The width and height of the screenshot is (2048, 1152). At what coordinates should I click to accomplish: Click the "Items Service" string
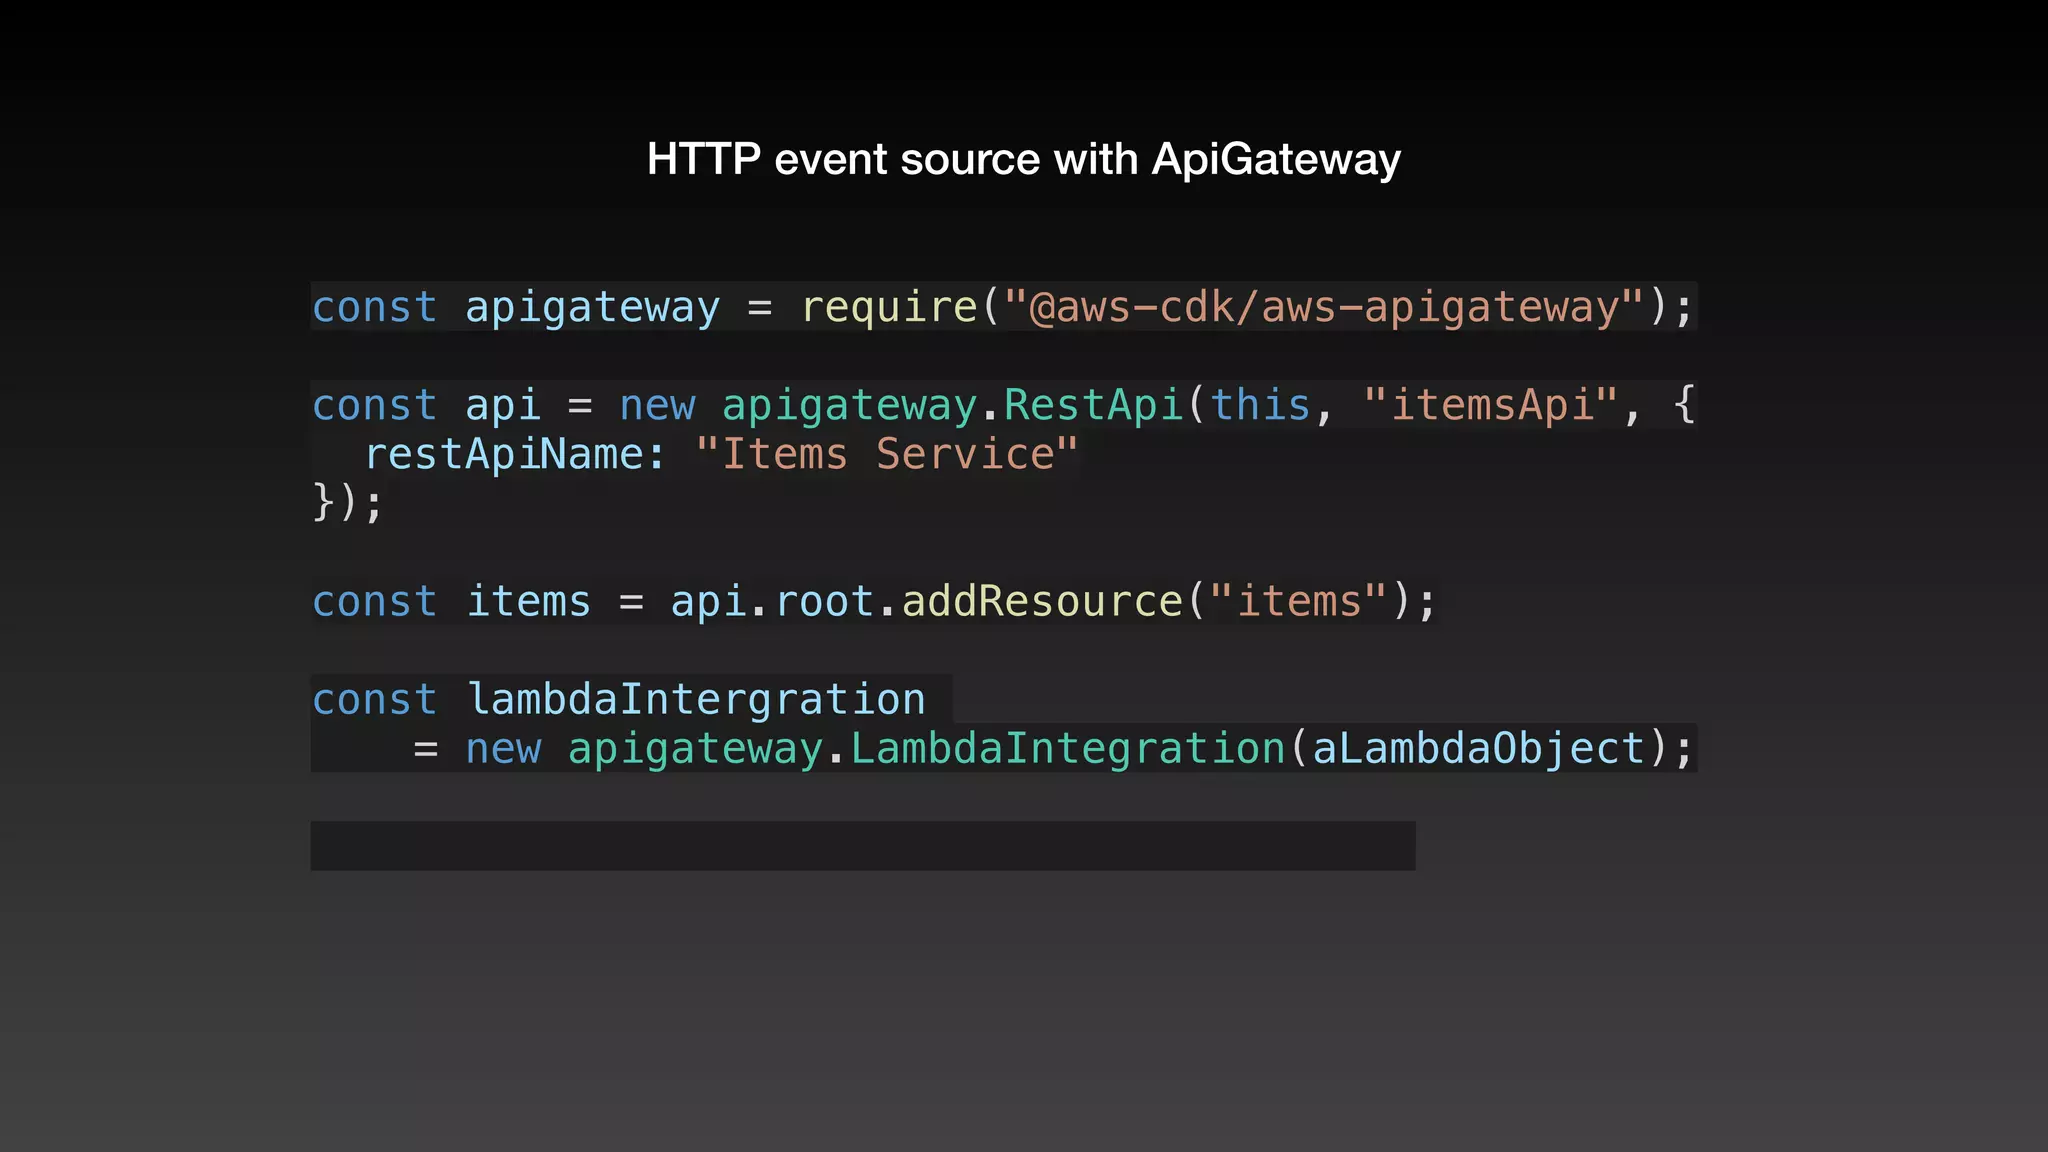(x=887, y=454)
